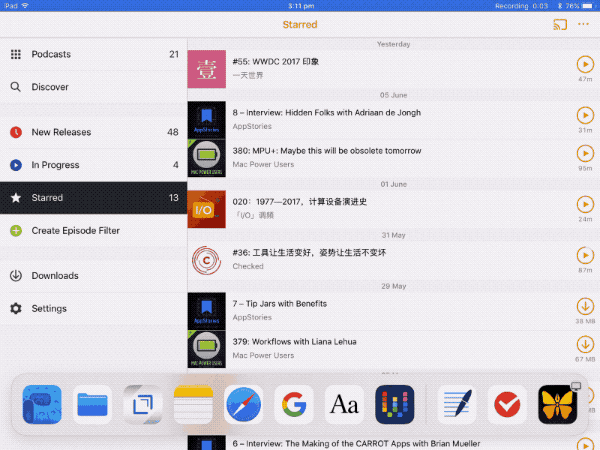Viewport: 600px width, 450px height.
Task: Play episode #55 WWDC 2017
Action: 585,64
